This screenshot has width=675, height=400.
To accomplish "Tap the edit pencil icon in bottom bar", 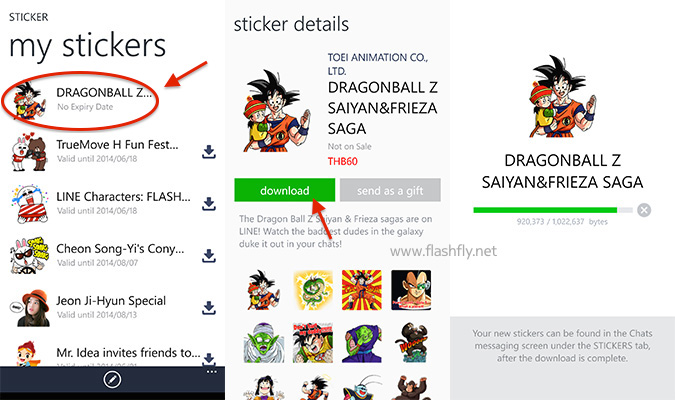I will tap(113, 381).
